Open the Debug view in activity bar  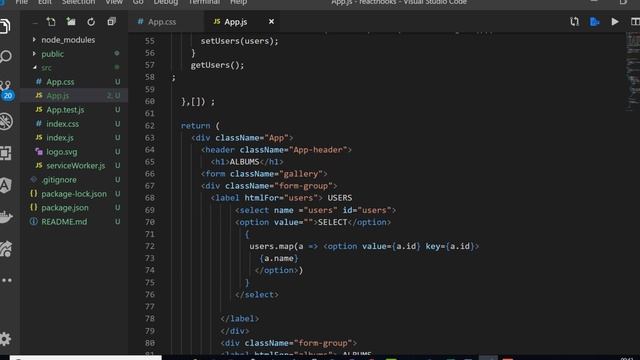click(6, 121)
